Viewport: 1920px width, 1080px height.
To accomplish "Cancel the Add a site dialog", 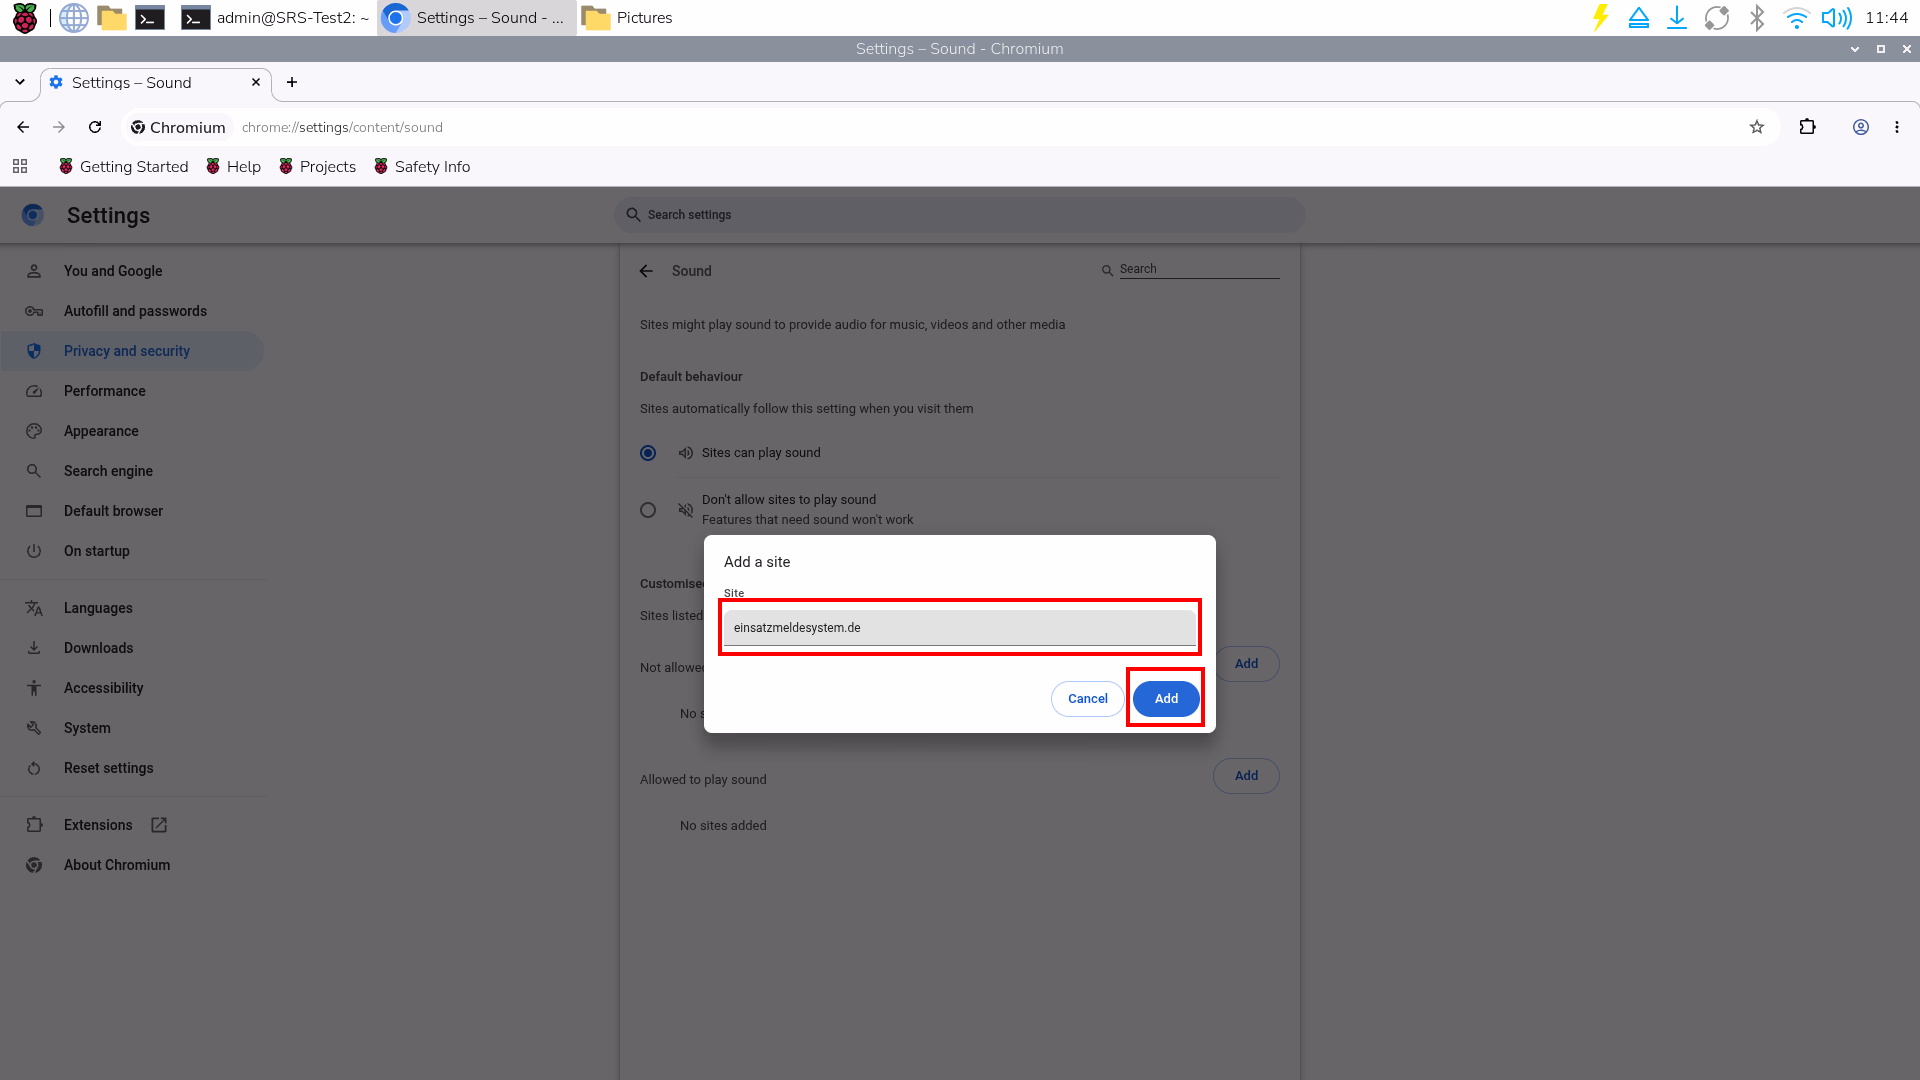I will 1087,698.
